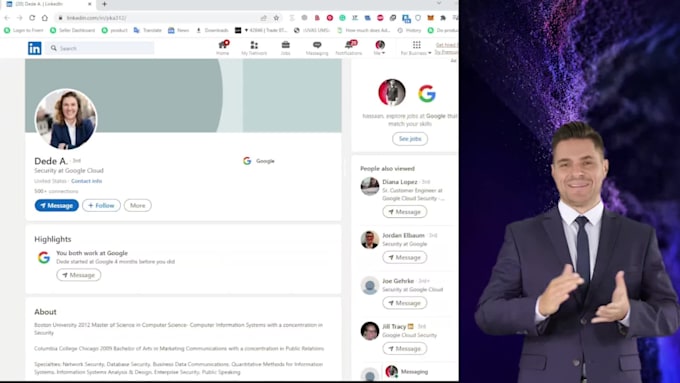Expand the For Business grid menu
Image resolution: width=680 pixels, height=383 pixels.
416,48
